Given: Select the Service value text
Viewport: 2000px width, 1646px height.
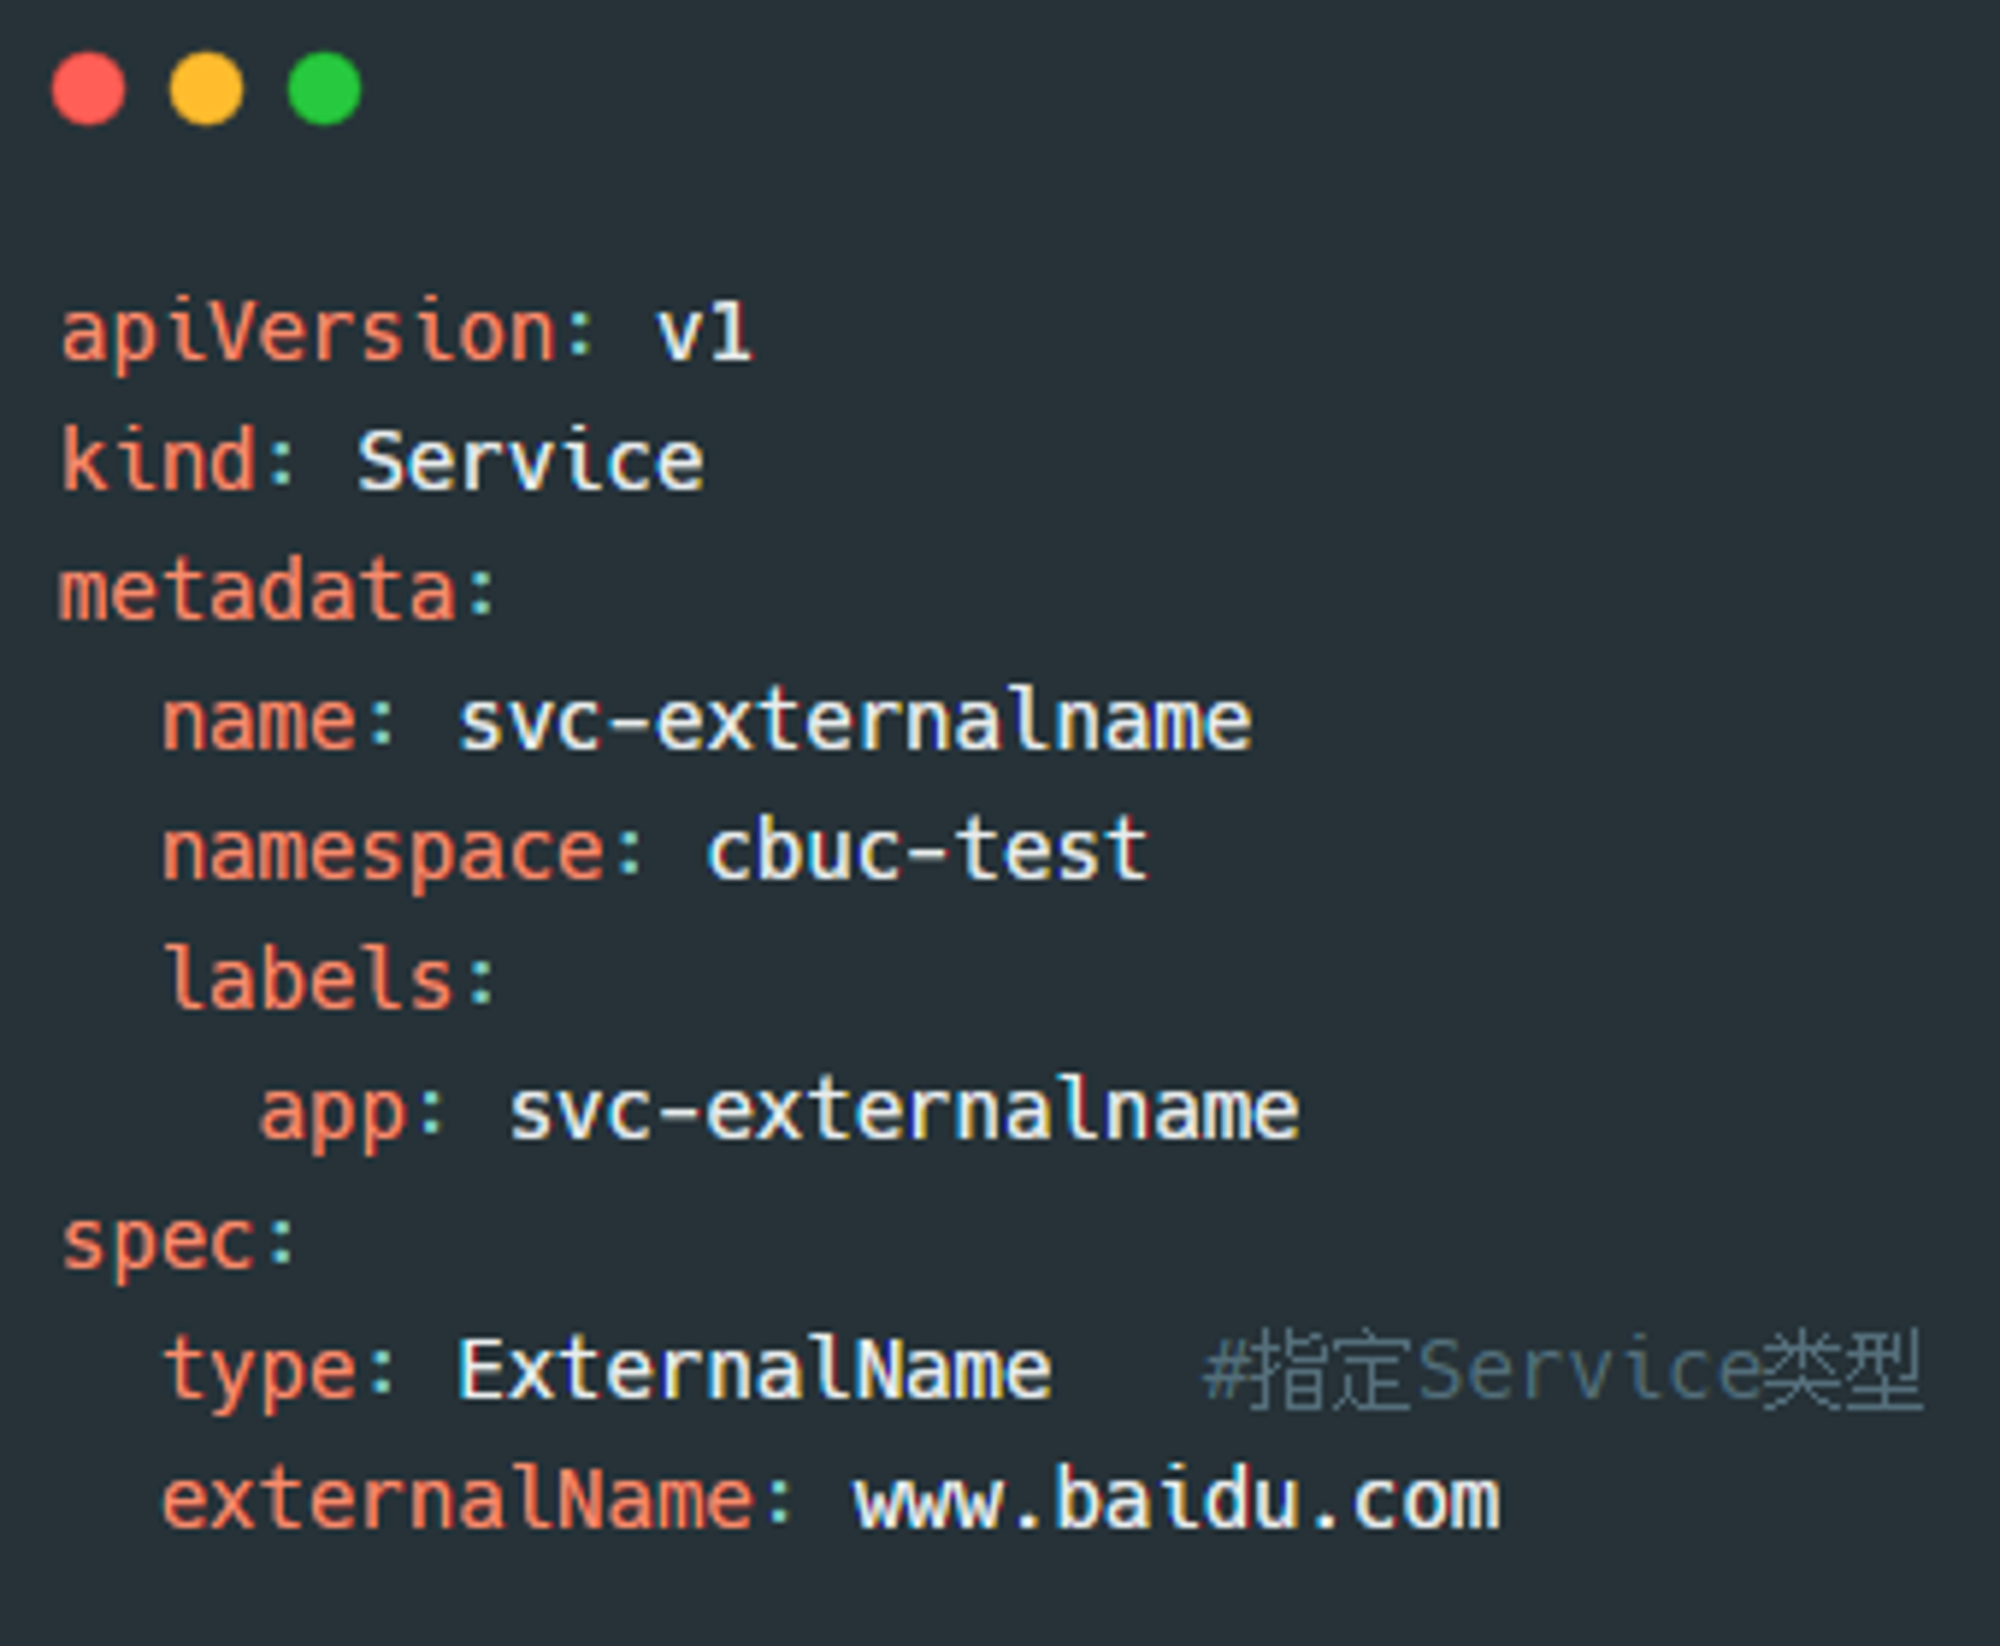Looking at the screenshot, I should 531,462.
